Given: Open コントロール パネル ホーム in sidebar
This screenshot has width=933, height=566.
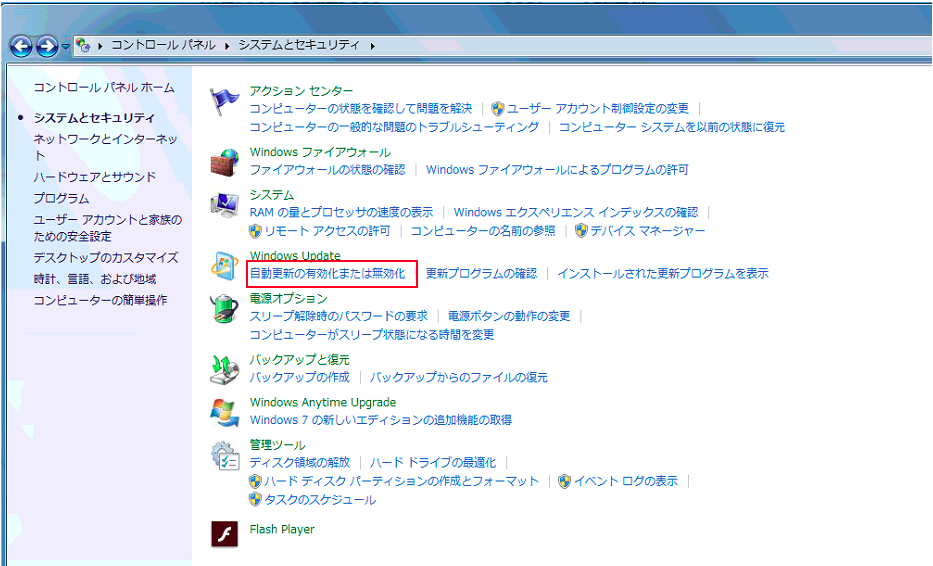Looking at the screenshot, I should point(104,87).
